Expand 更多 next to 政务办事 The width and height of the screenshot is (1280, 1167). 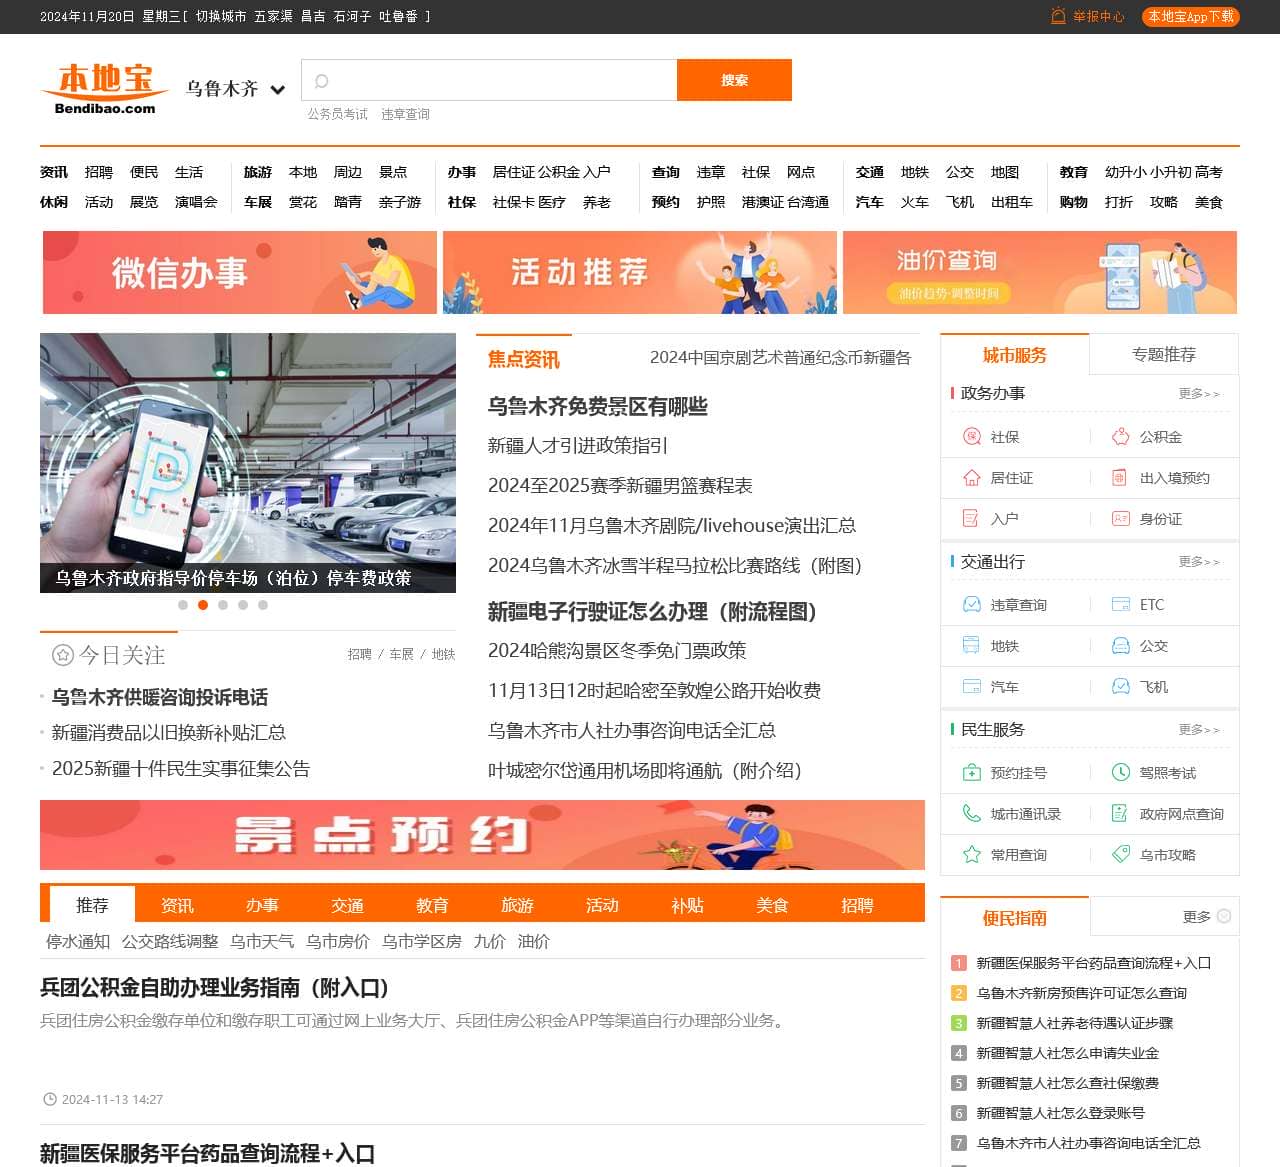coord(1198,394)
